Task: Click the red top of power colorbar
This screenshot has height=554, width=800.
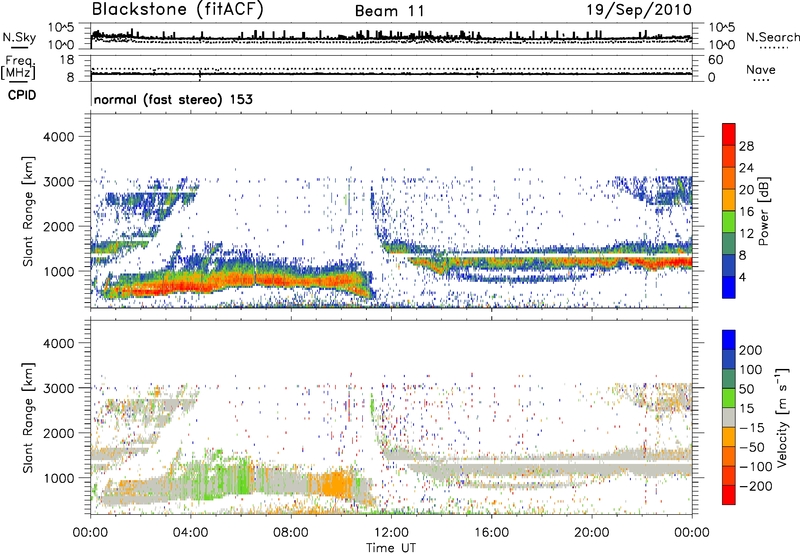Action: click(x=729, y=134)
